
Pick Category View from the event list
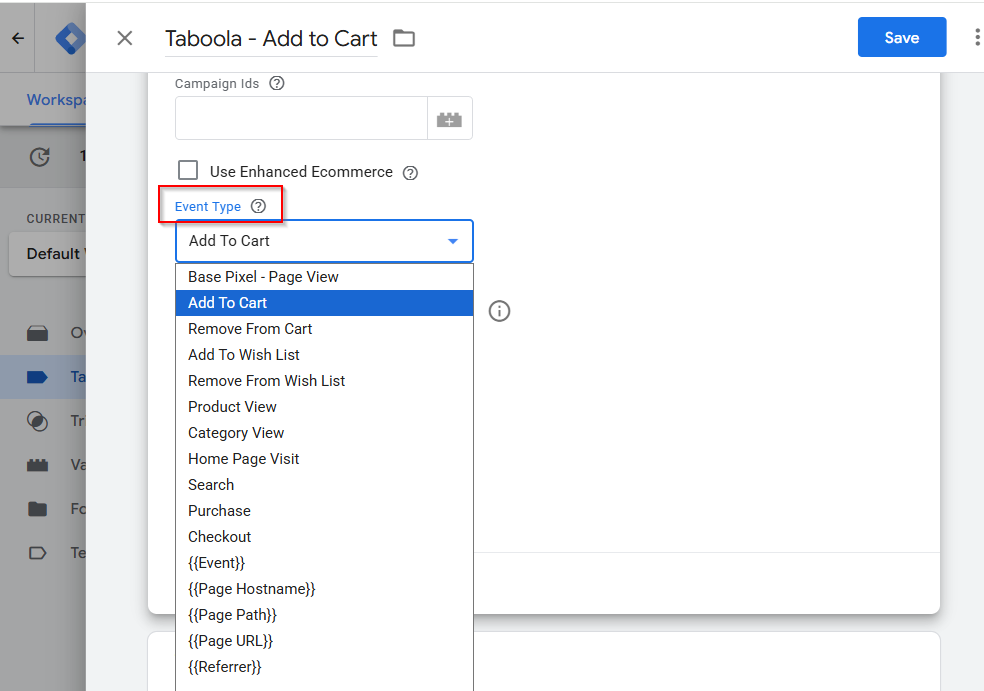pyautogui.click(x=324, y=433)
